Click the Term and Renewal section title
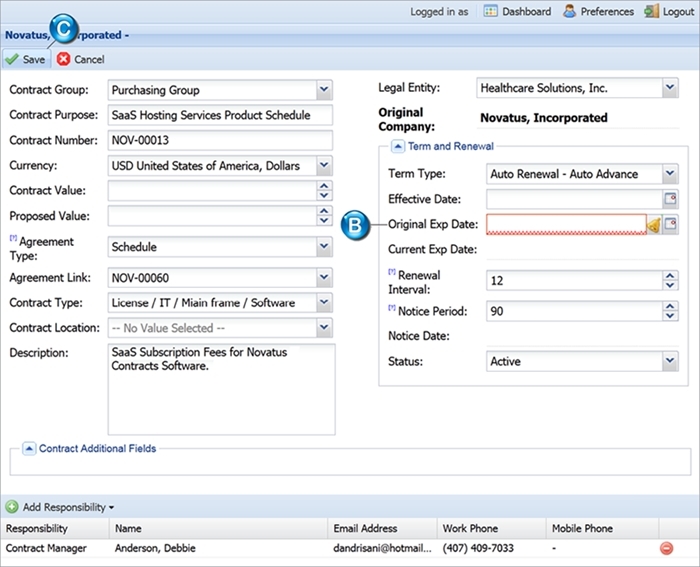Screen dimensions: 700x567 coord(451,146)
